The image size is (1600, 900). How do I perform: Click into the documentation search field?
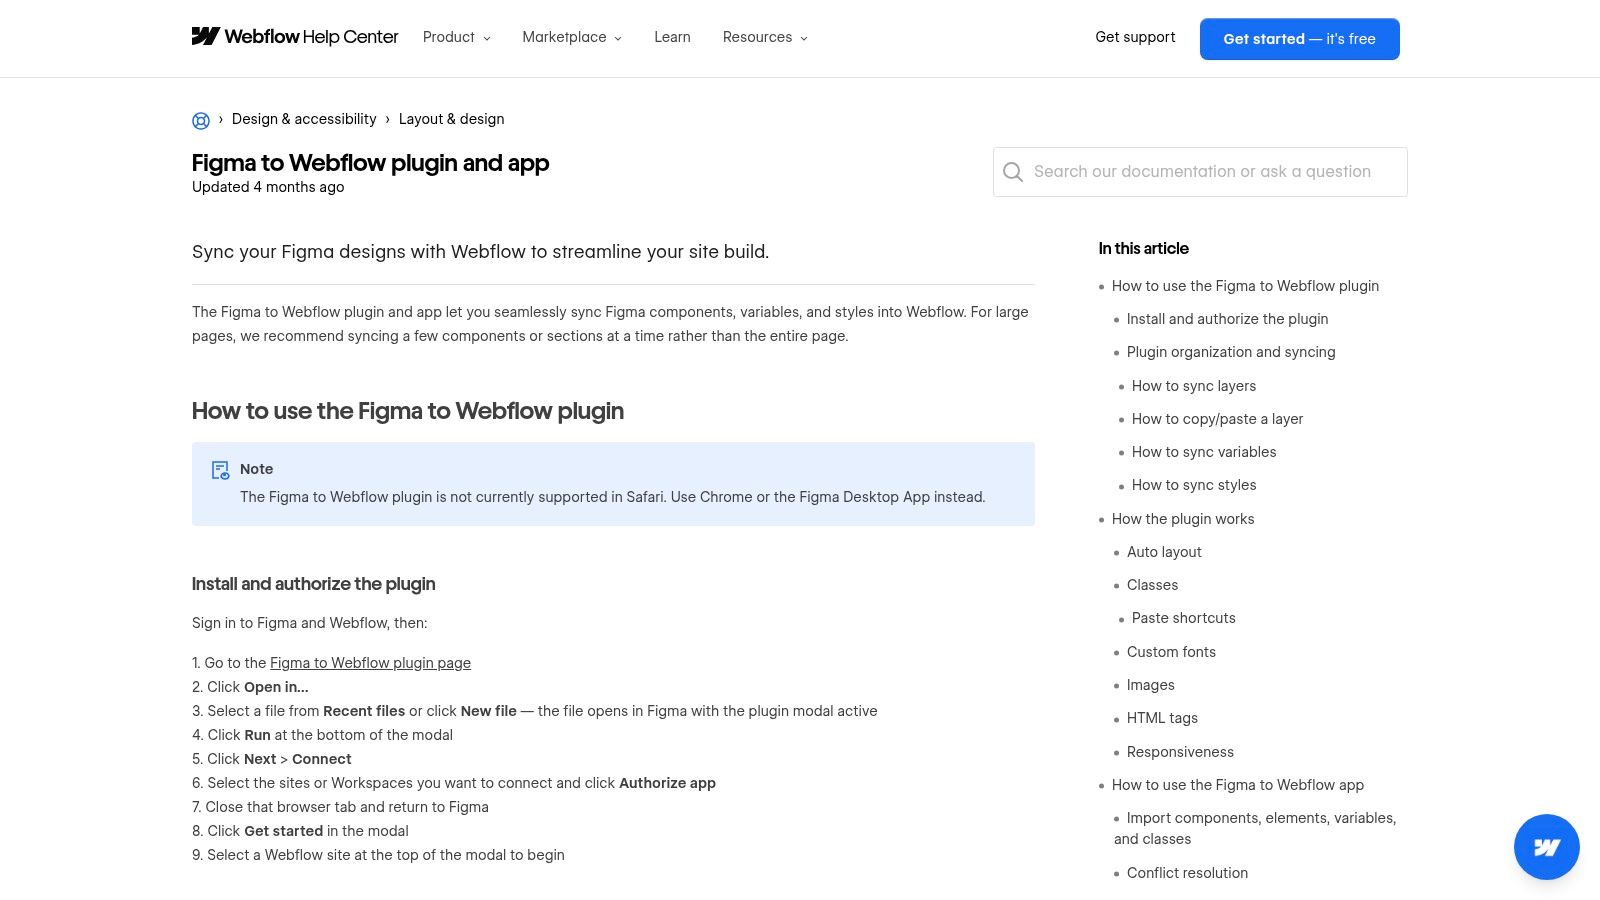tap(1200, 171)
